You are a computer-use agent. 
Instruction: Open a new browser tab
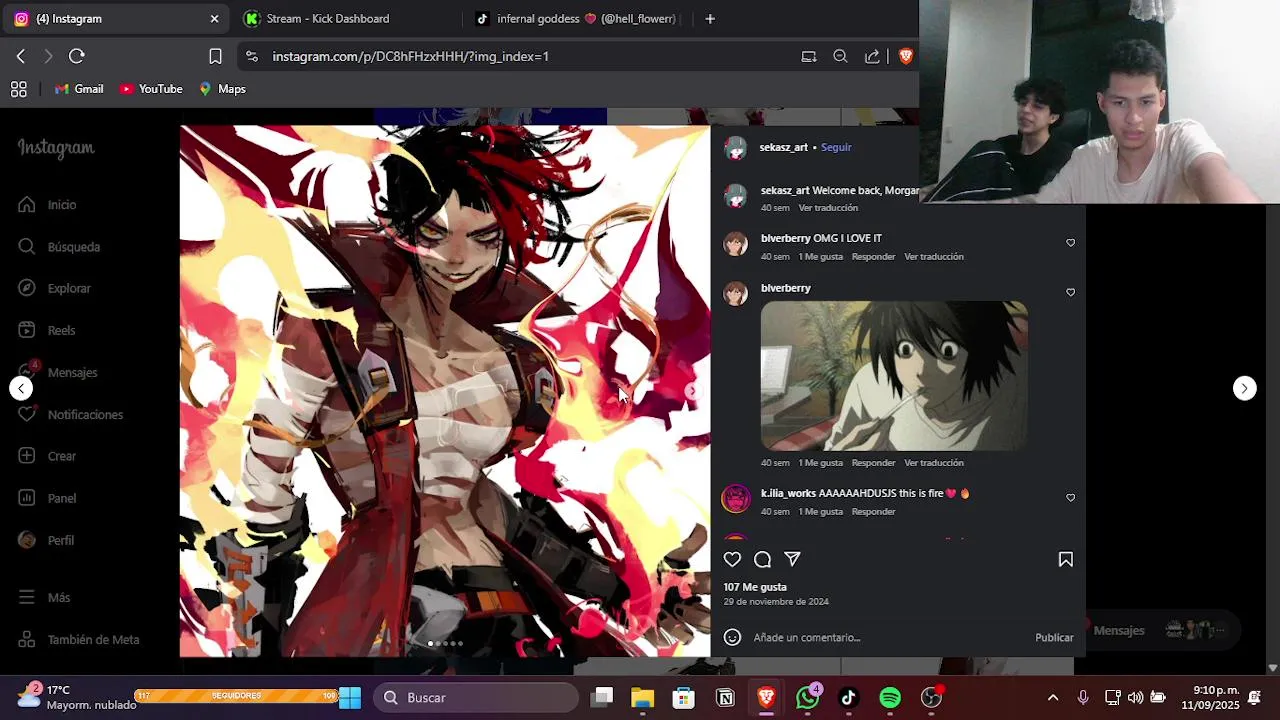(x=710, y=18)
